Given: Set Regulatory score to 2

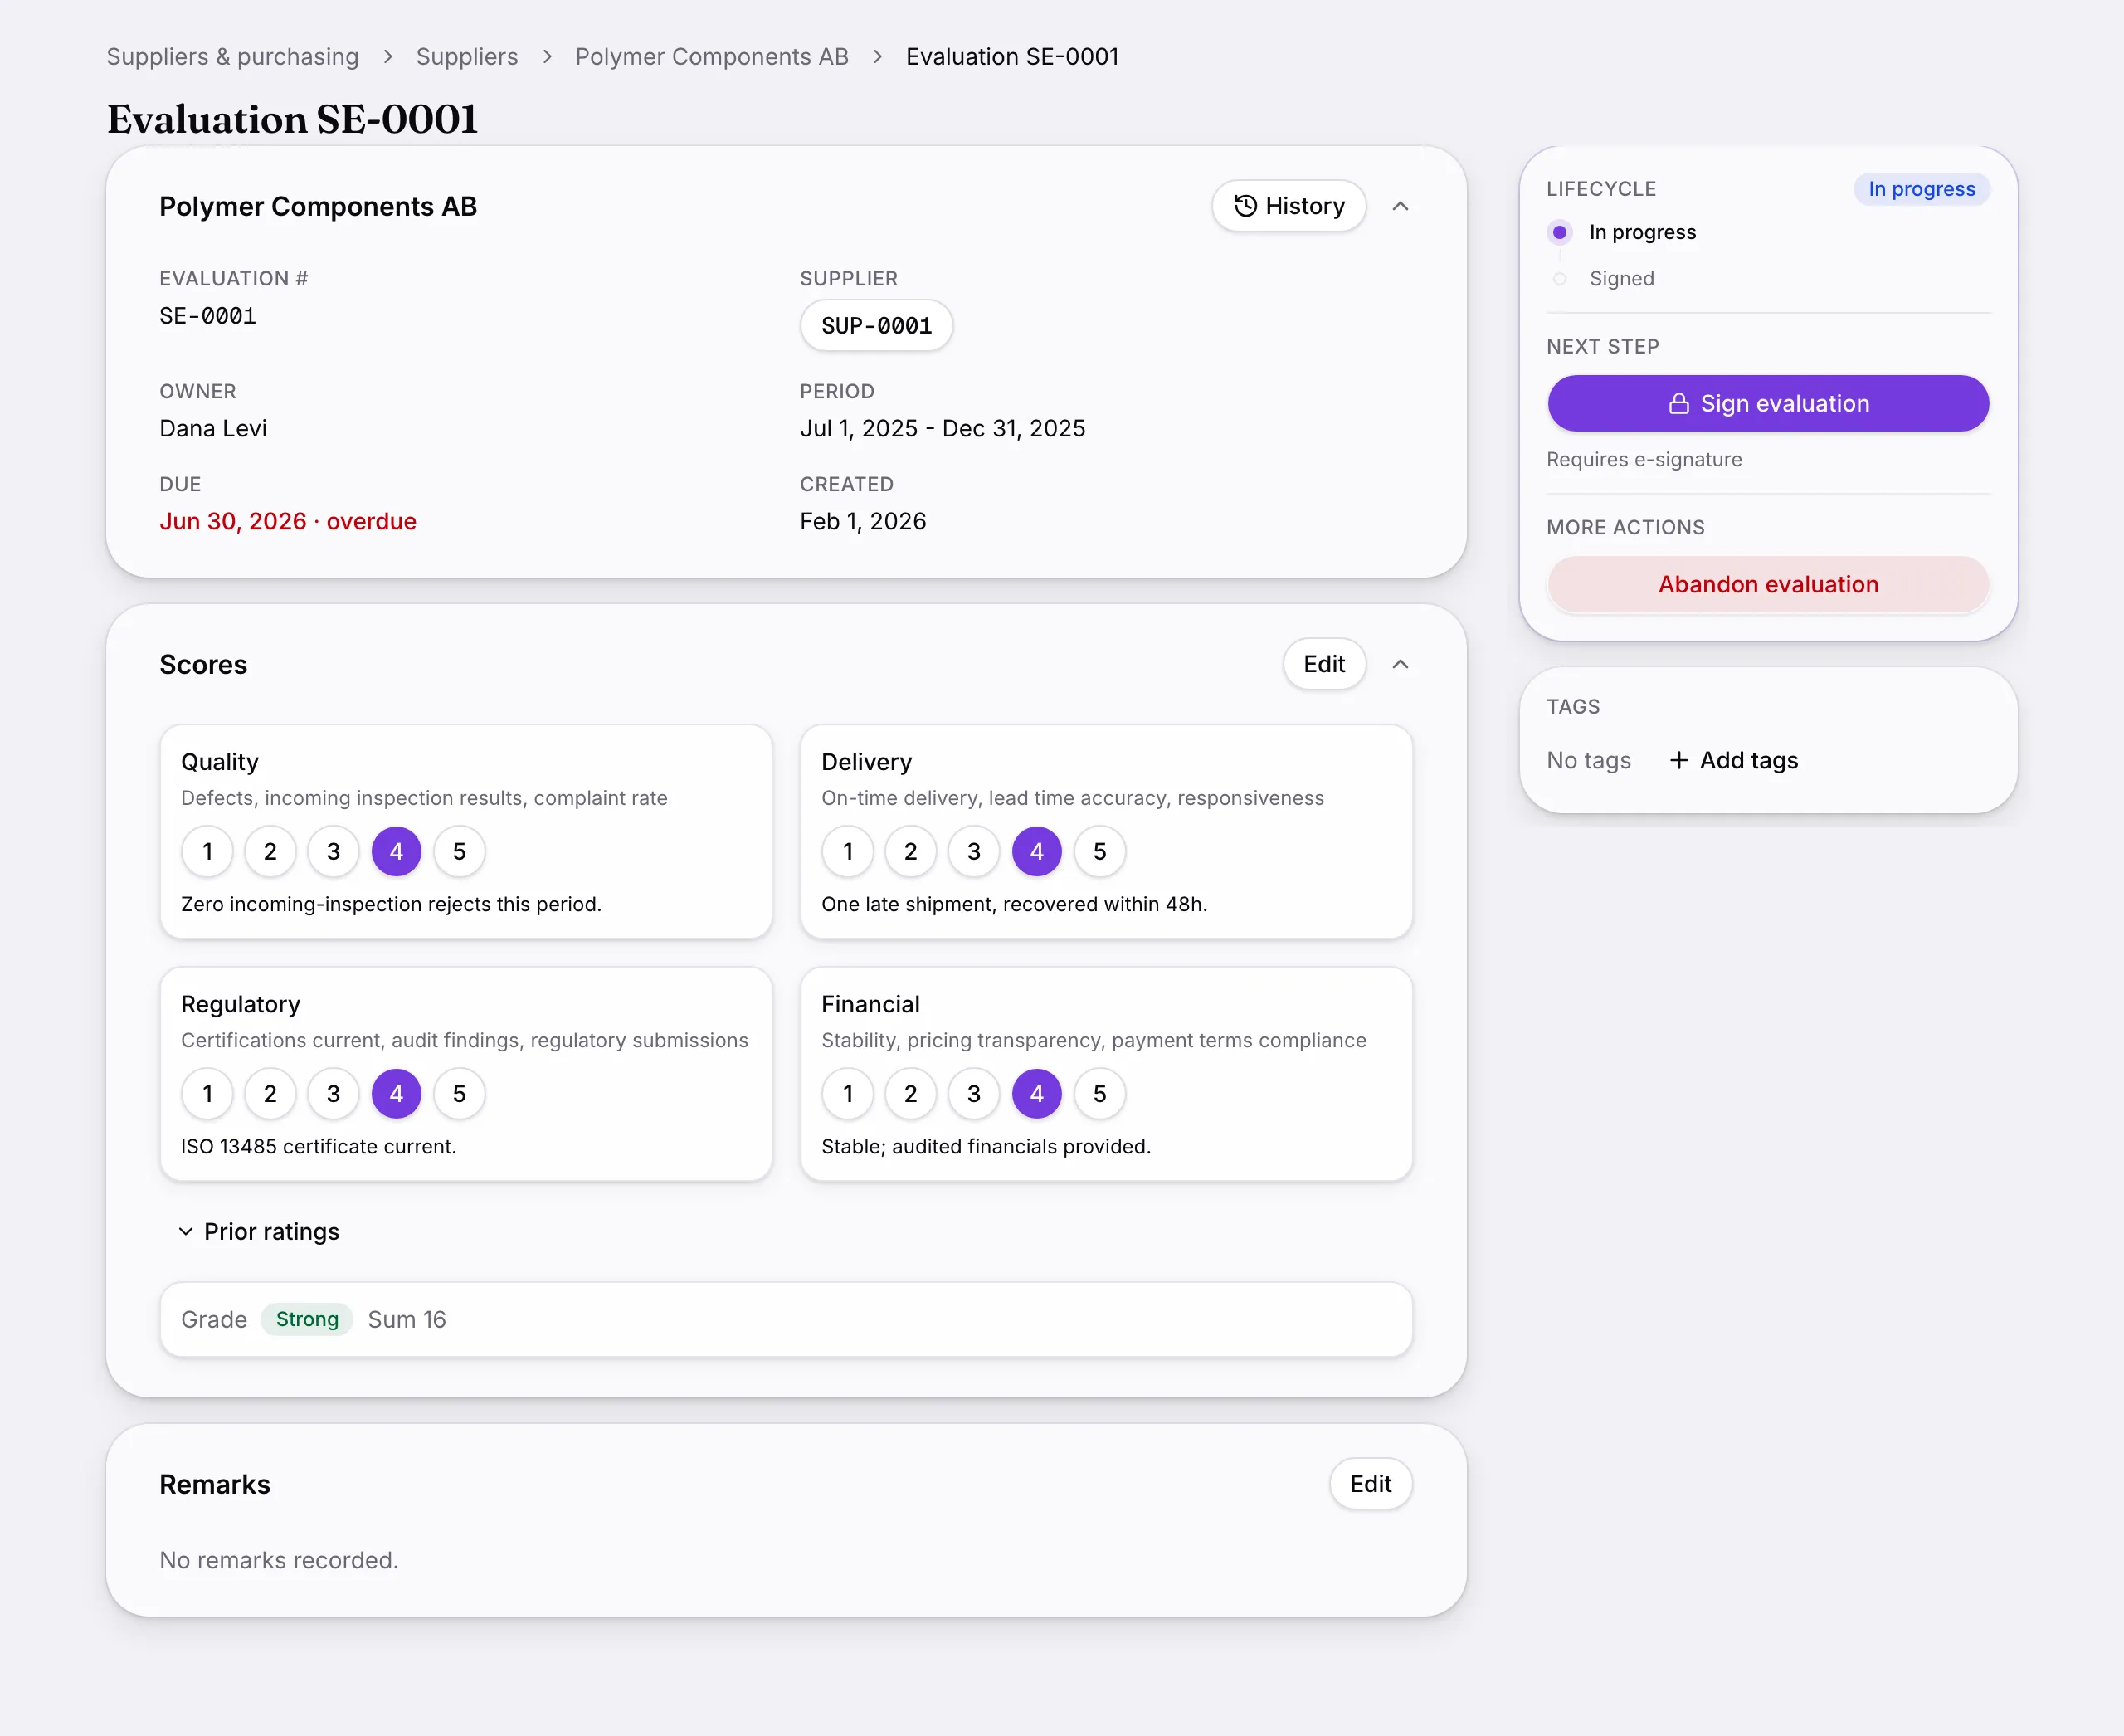Looking at the screenshot, I should (x=270, y=1093).
